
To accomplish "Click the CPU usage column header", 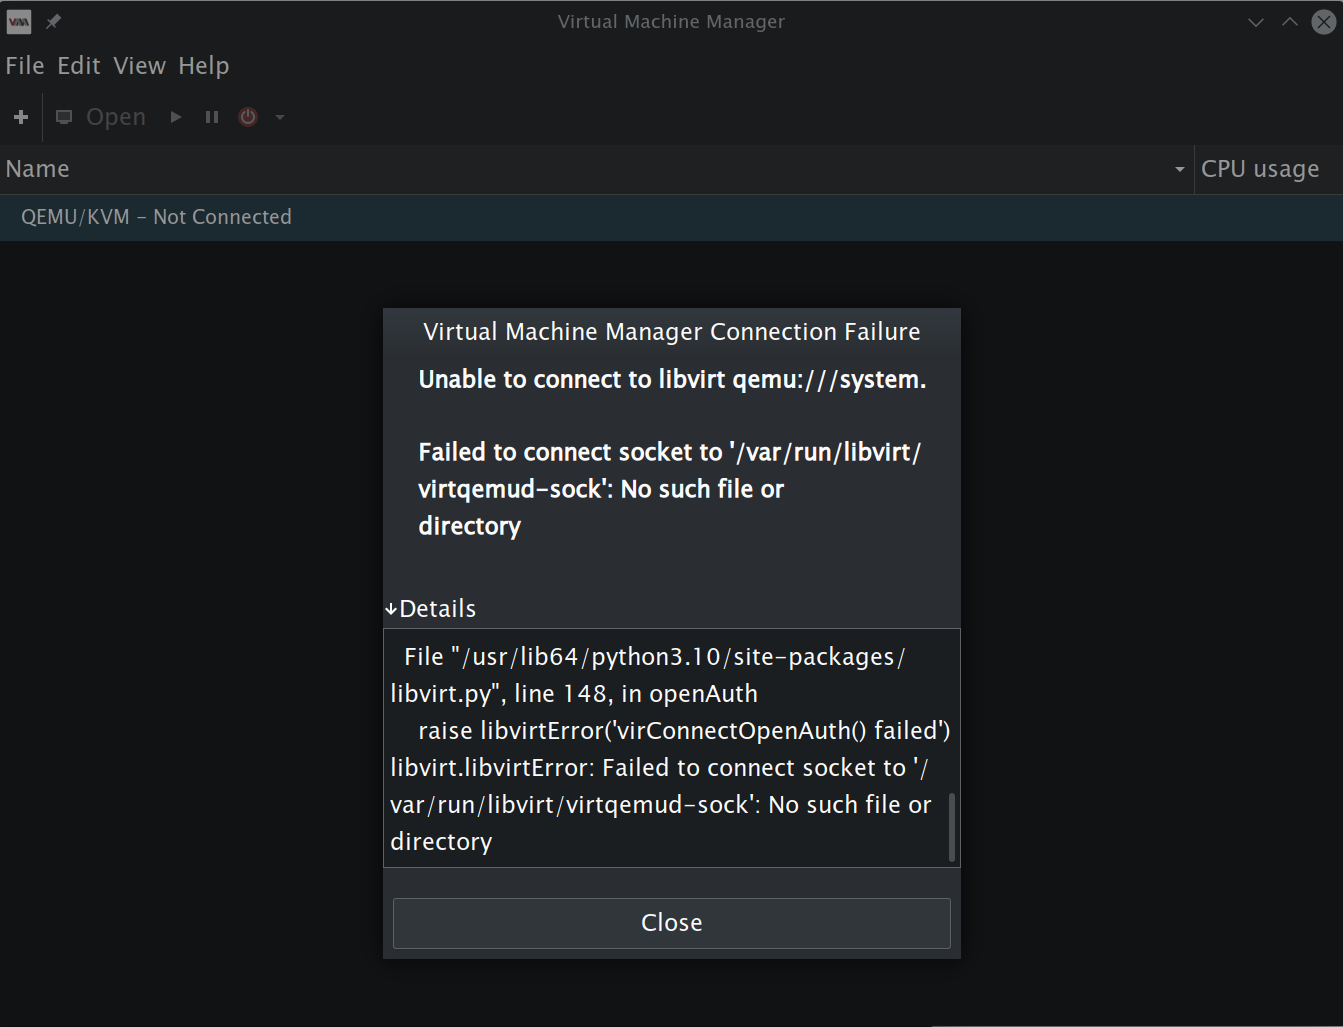I will tap(1269, 169).
